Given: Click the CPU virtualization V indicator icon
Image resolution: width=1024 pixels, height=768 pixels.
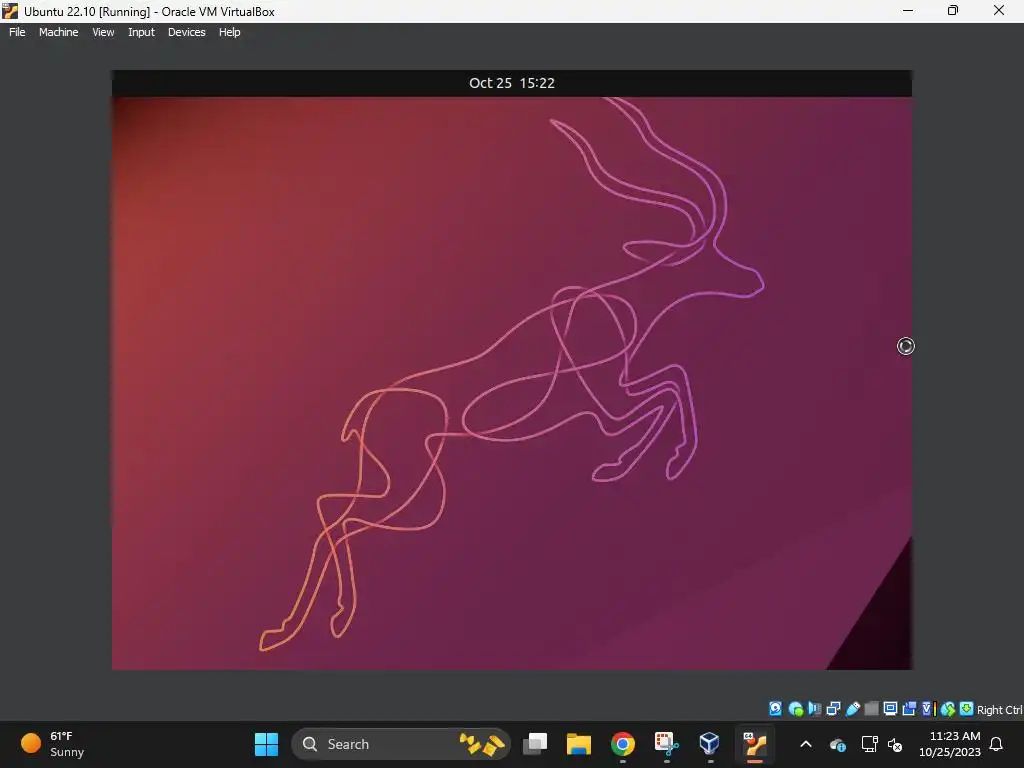Looking at the screenshot, I should coord(929,709).
